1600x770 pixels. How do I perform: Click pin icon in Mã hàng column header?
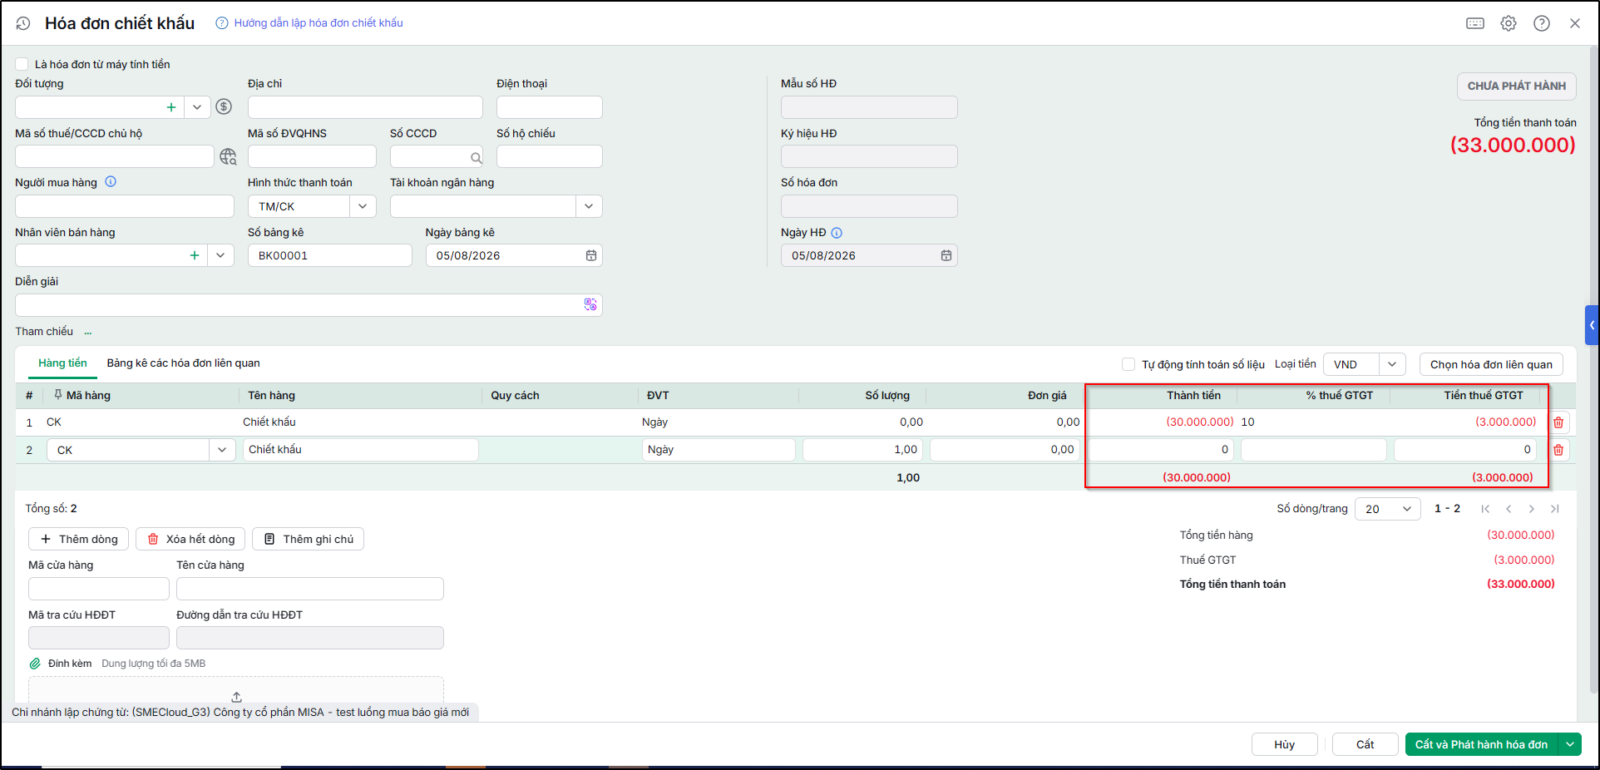coord(58,395)
